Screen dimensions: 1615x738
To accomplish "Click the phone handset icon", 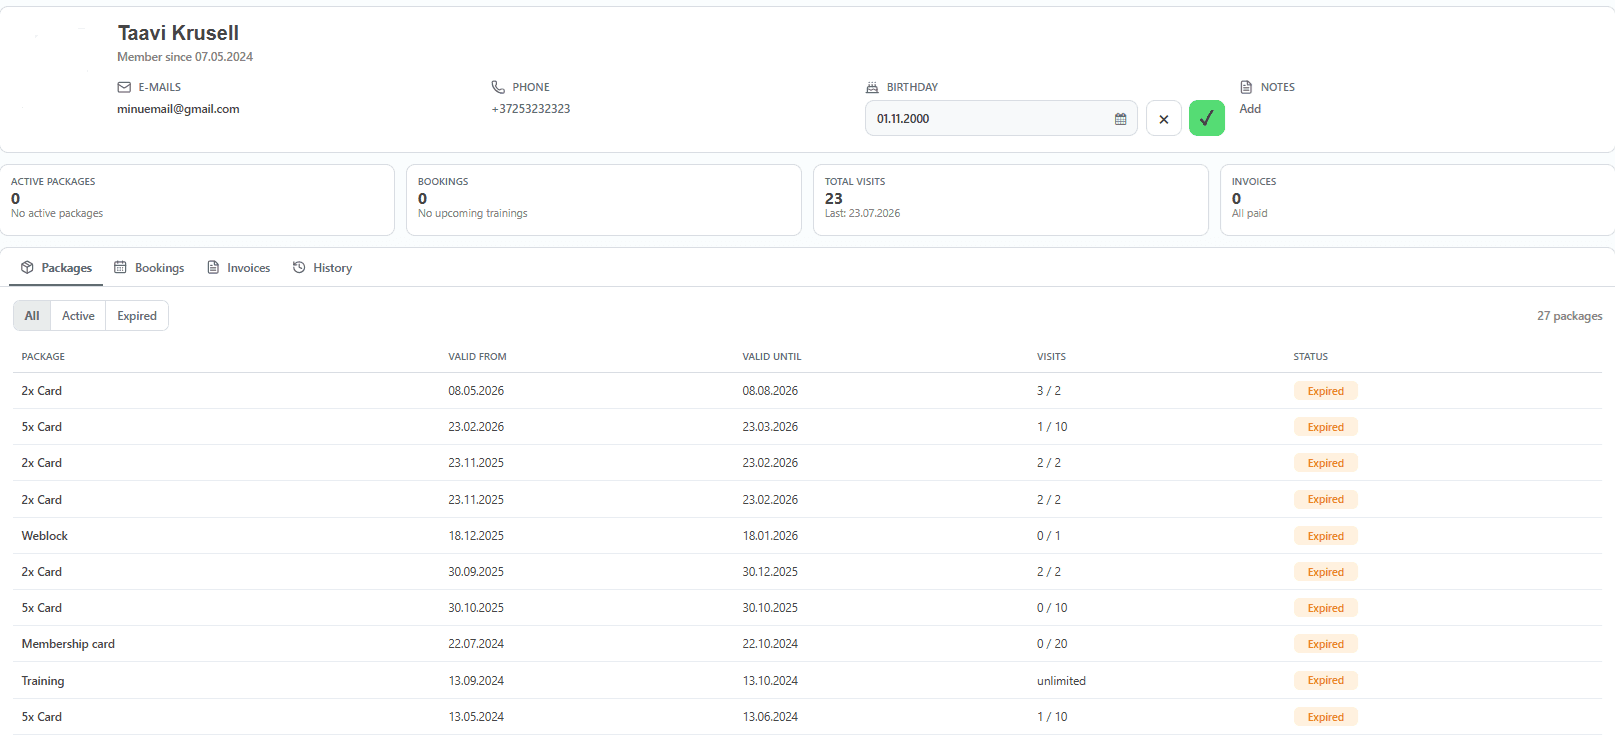I will pos(498,87).
